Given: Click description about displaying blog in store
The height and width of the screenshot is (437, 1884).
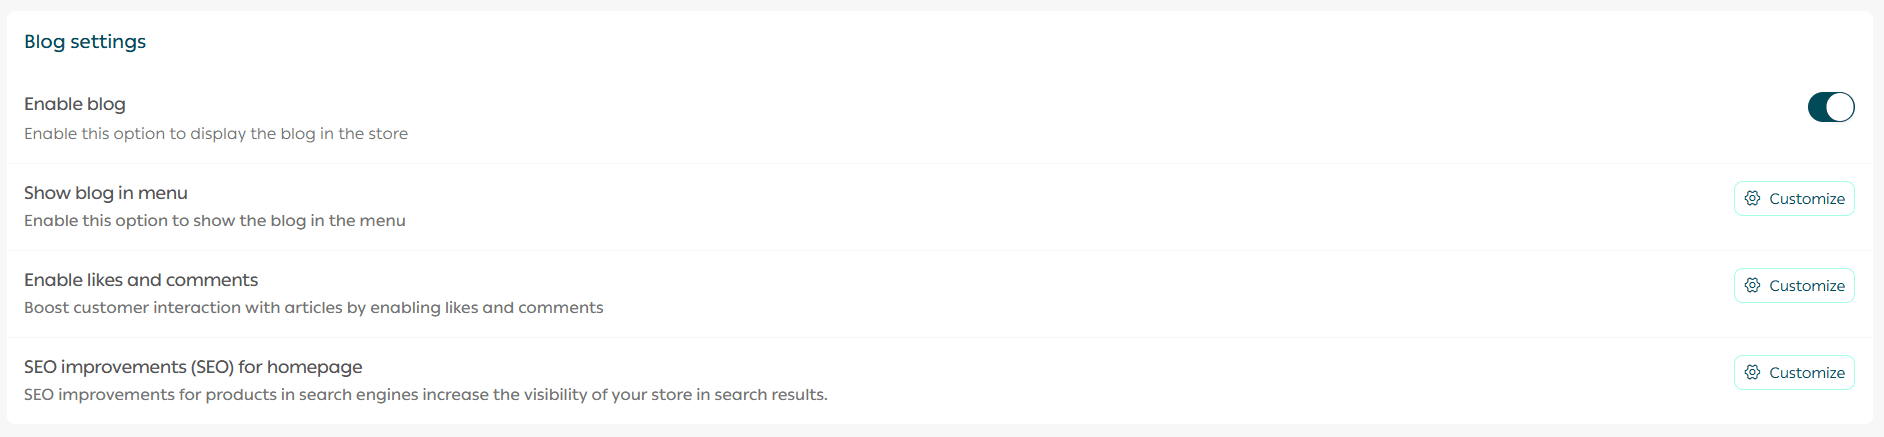Looking at the screenshot, I should point(216,134).
